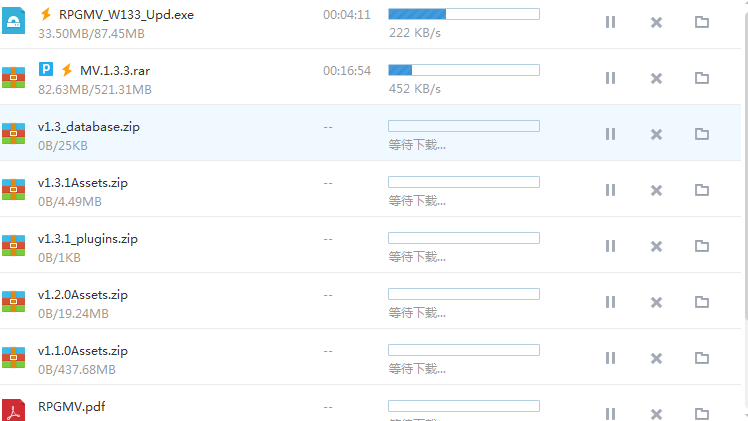748x421 pixels.
Task: Select the file name v1.3.1_plugins.zip
Action: click(x=88, y=239)
